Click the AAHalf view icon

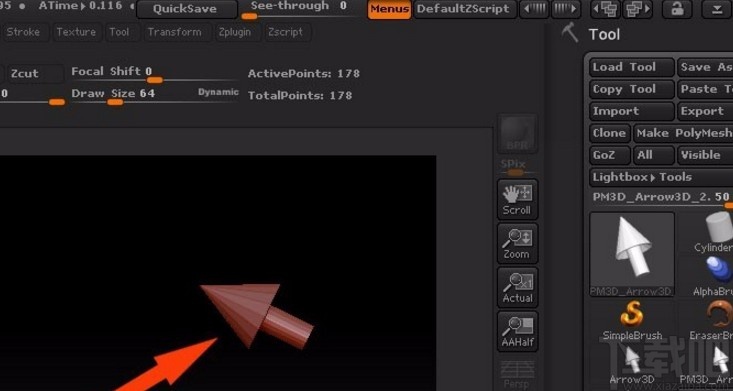tap(517, 331)
